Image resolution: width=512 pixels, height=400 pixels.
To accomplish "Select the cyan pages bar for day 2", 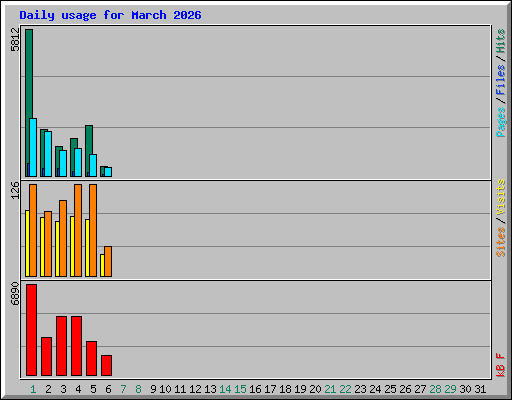I will [48, 154].
